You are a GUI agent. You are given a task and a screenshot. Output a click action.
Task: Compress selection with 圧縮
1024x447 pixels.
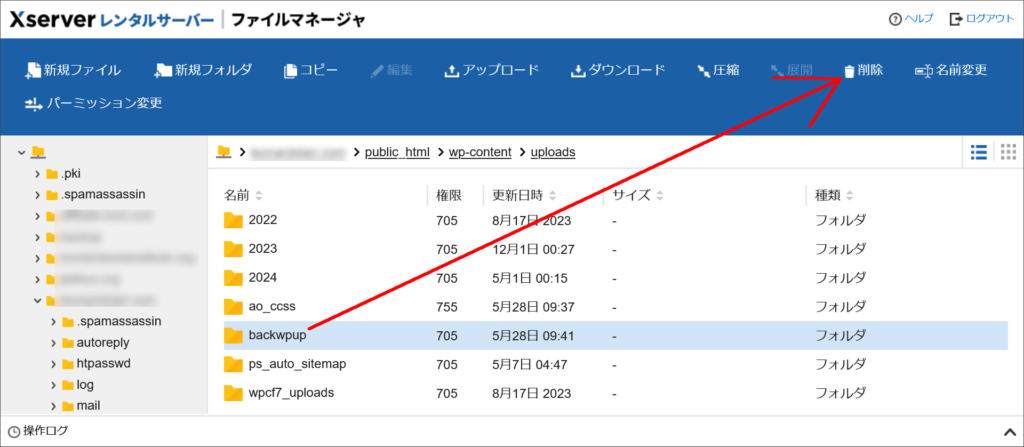(x=718, y=70)
